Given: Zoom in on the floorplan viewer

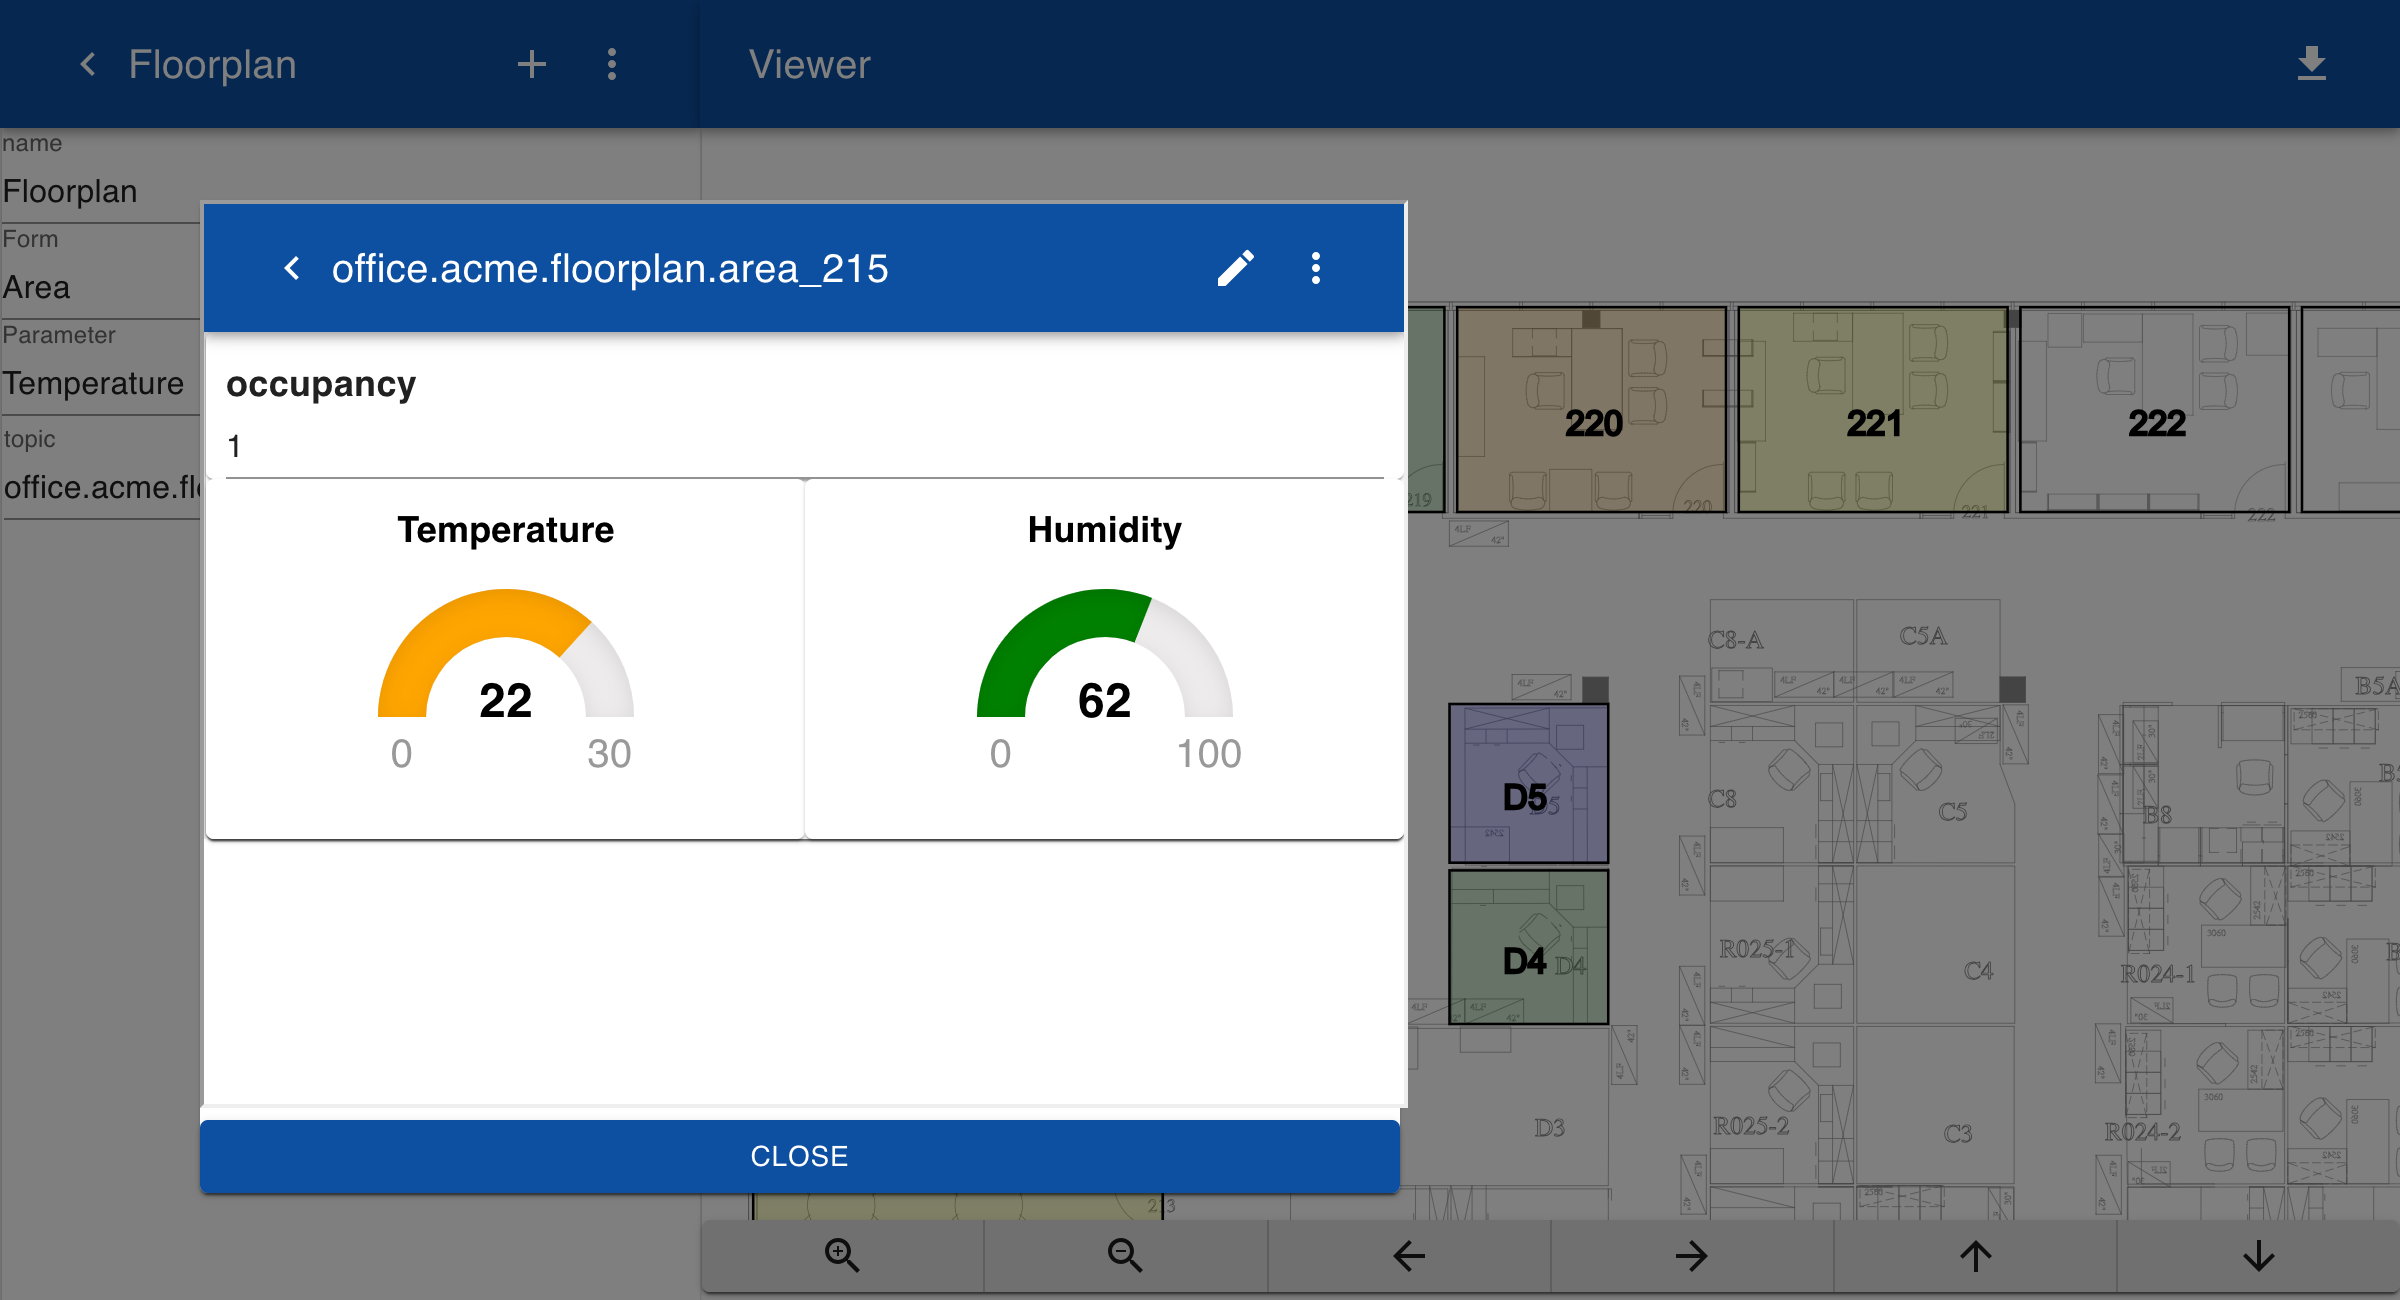Looking at the screenshot, I should click(842, 1255).
